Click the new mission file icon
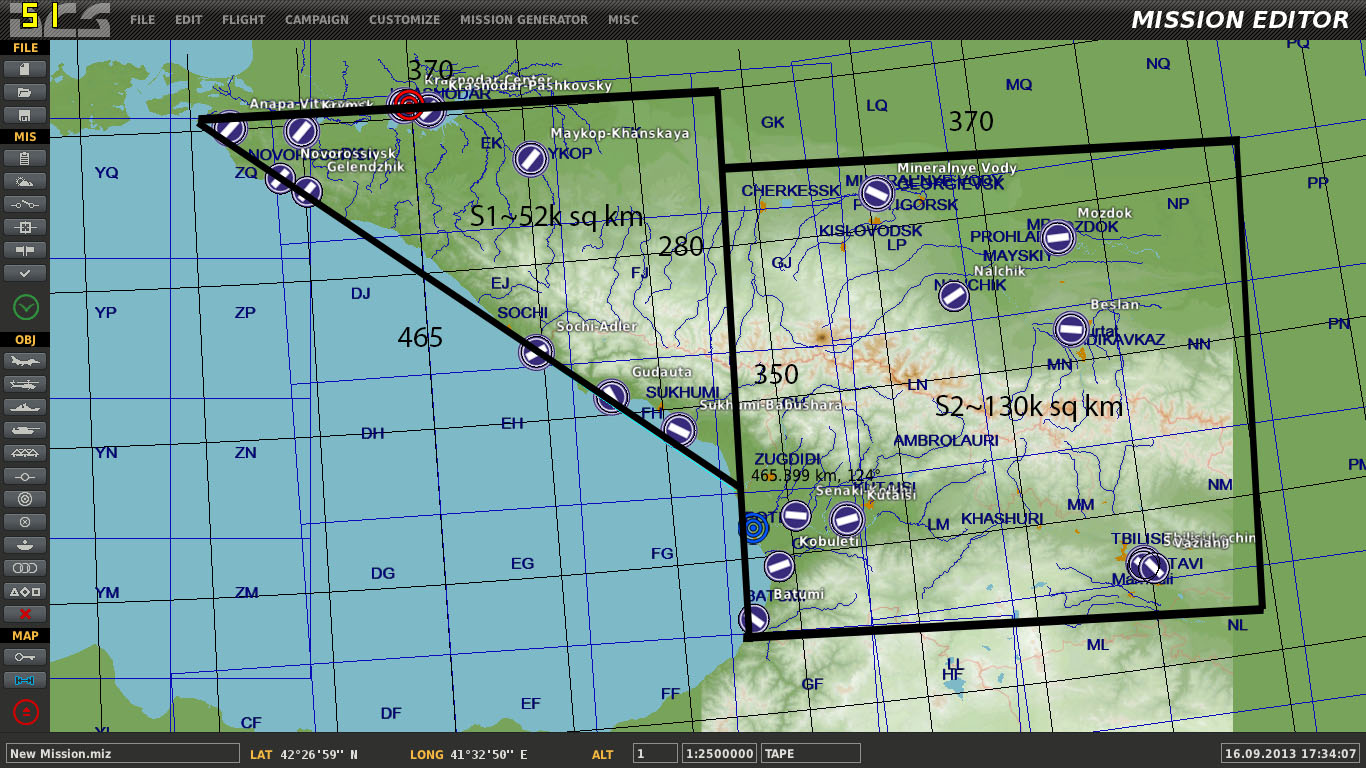Viewport: 1366px width, 768px height. click(x=25, y=69)
